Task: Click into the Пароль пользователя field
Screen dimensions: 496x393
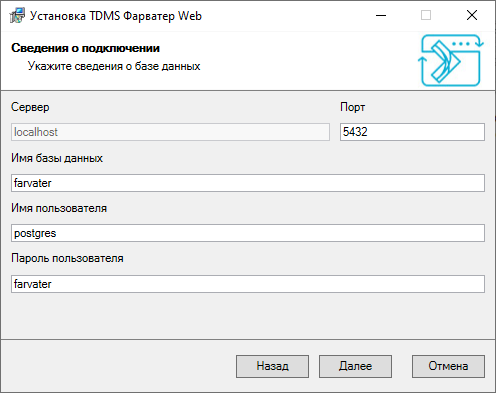Action: point(248,284)
